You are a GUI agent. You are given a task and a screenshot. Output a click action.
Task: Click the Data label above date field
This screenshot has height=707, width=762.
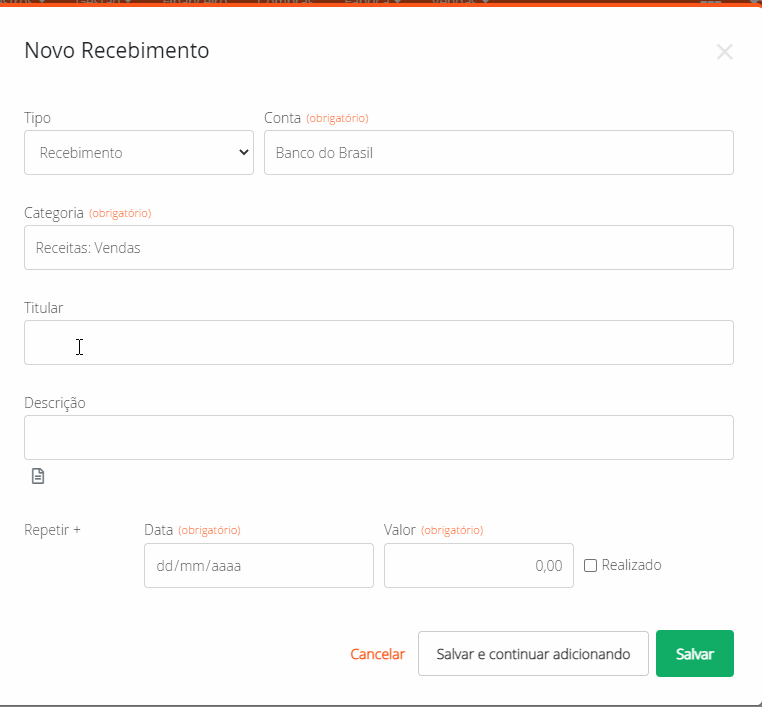pos(159,530)
